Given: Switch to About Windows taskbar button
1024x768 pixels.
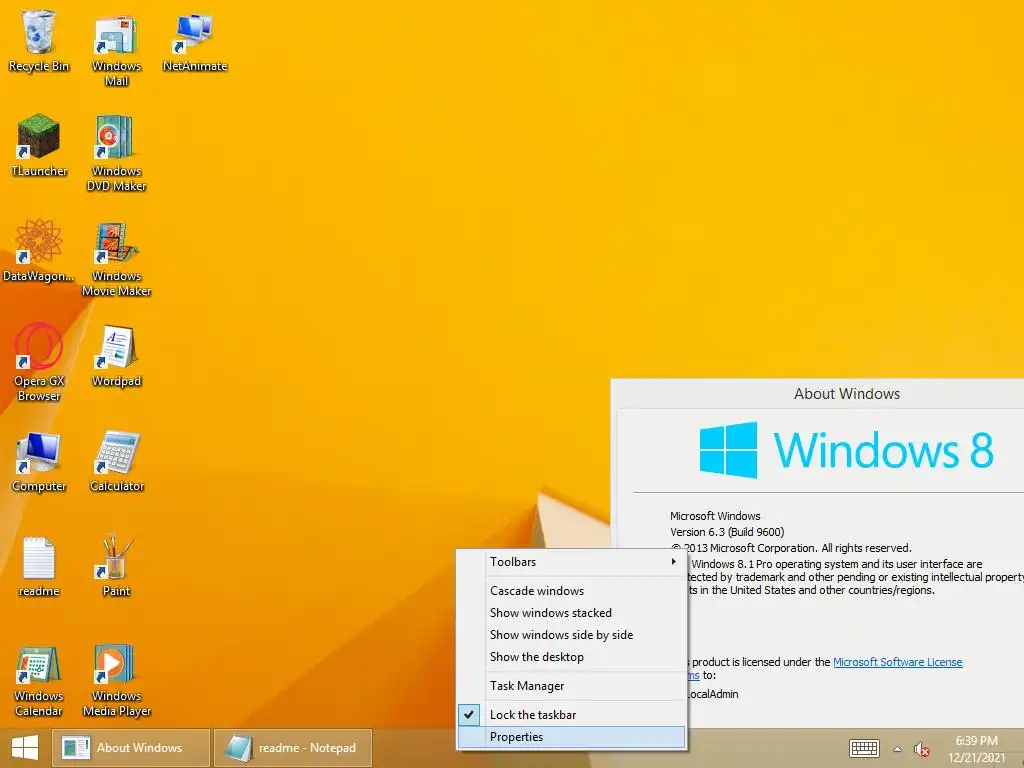Looking at the screenshot, I should point(131,748).
